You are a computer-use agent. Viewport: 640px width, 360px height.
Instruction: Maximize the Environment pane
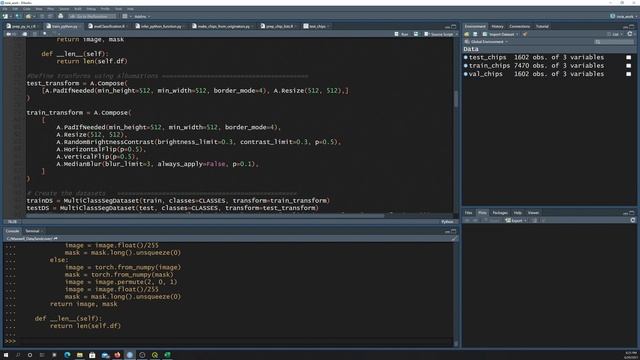click(632, 27)
